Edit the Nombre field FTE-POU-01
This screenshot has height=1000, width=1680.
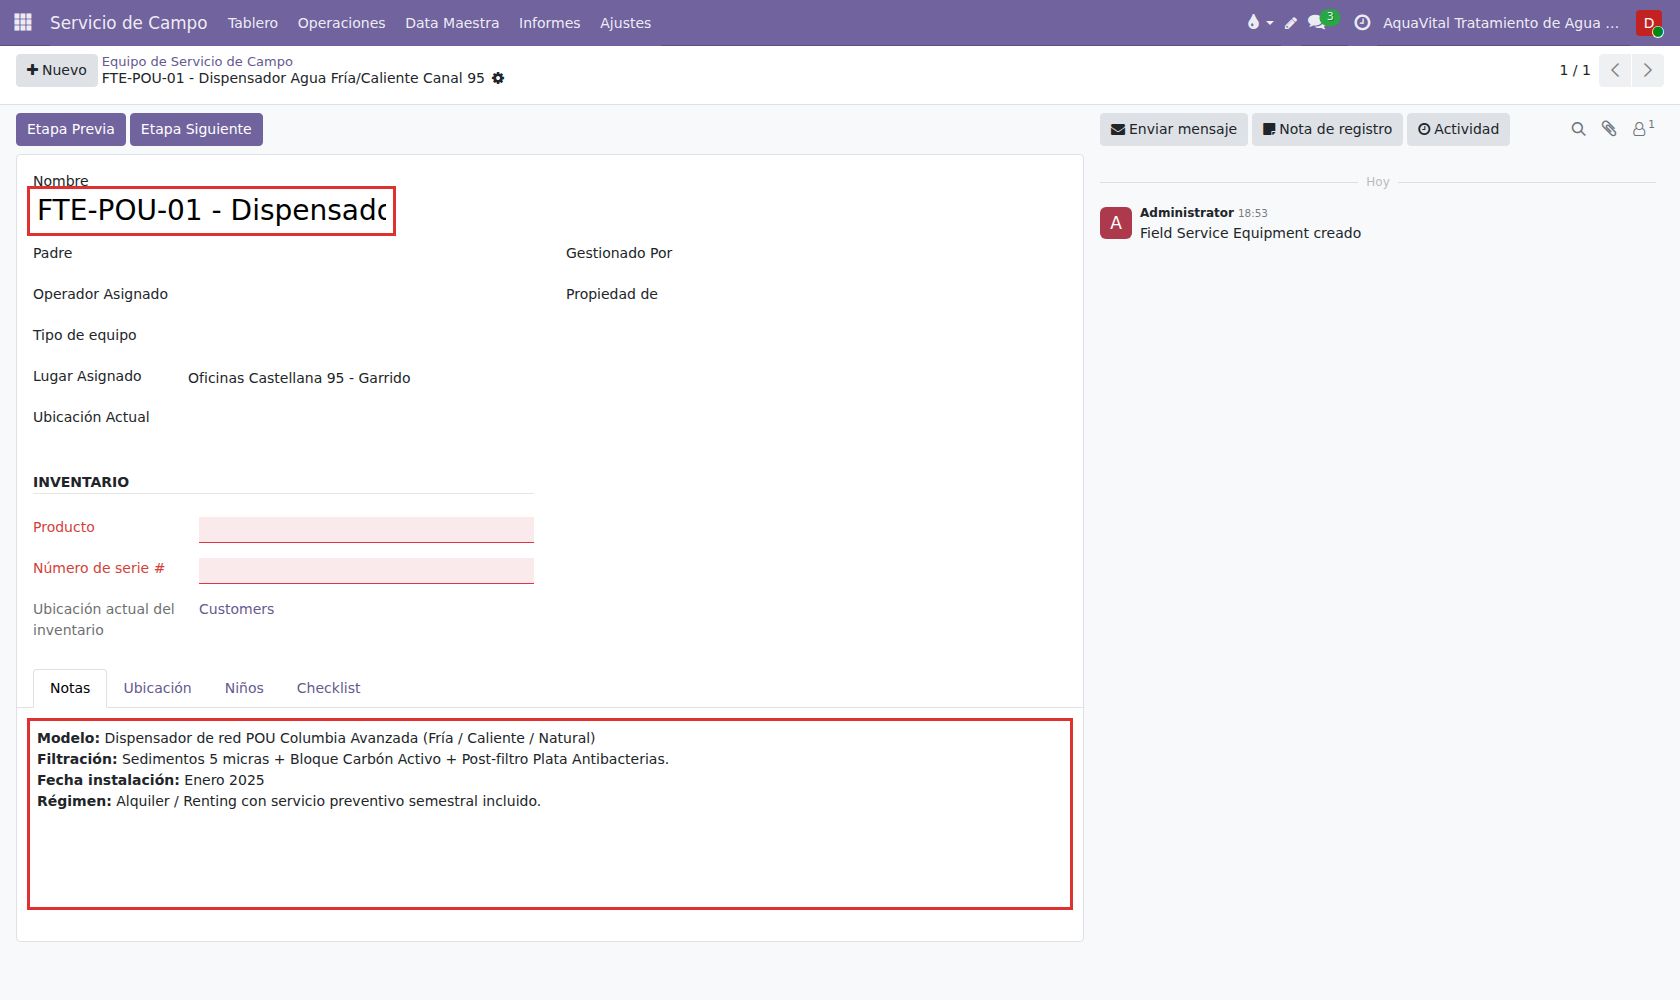pos(212,211)
